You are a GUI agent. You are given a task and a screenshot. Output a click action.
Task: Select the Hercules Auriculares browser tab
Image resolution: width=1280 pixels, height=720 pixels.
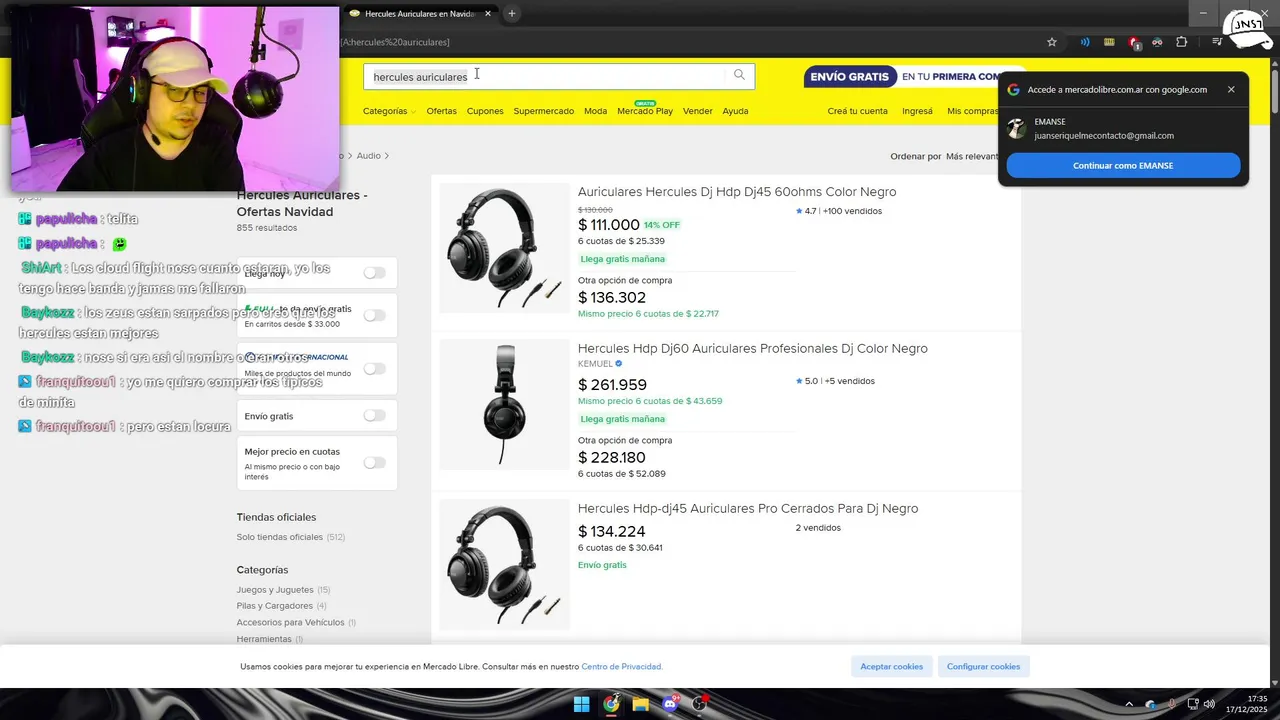coord(420,14)
